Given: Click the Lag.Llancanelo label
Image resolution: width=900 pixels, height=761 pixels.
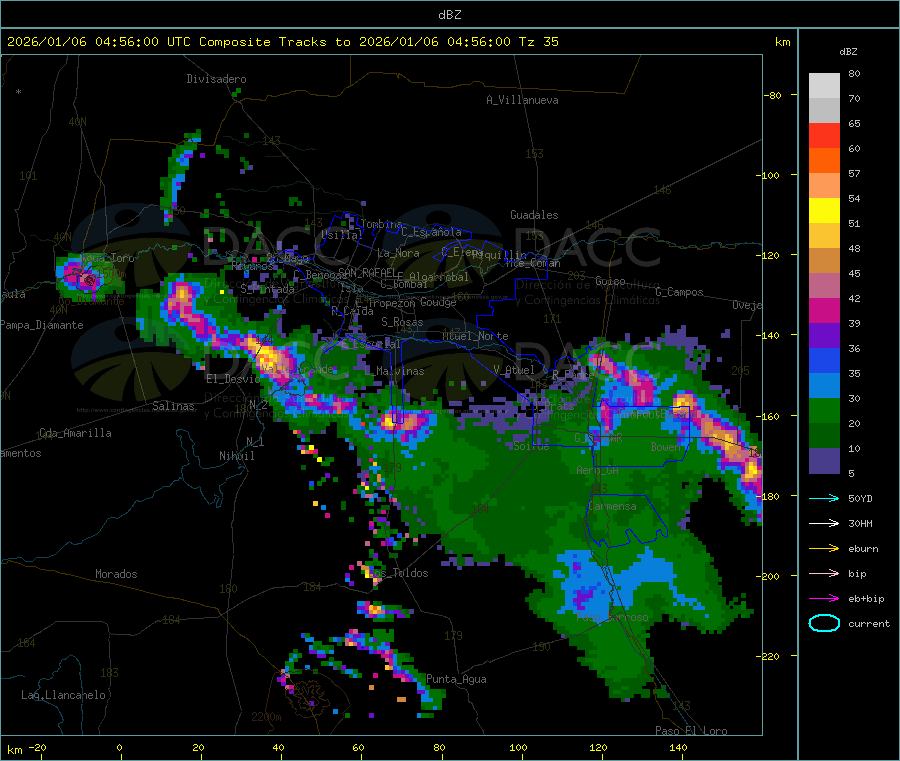Looking at the screenshot, I should coord(64,695).
